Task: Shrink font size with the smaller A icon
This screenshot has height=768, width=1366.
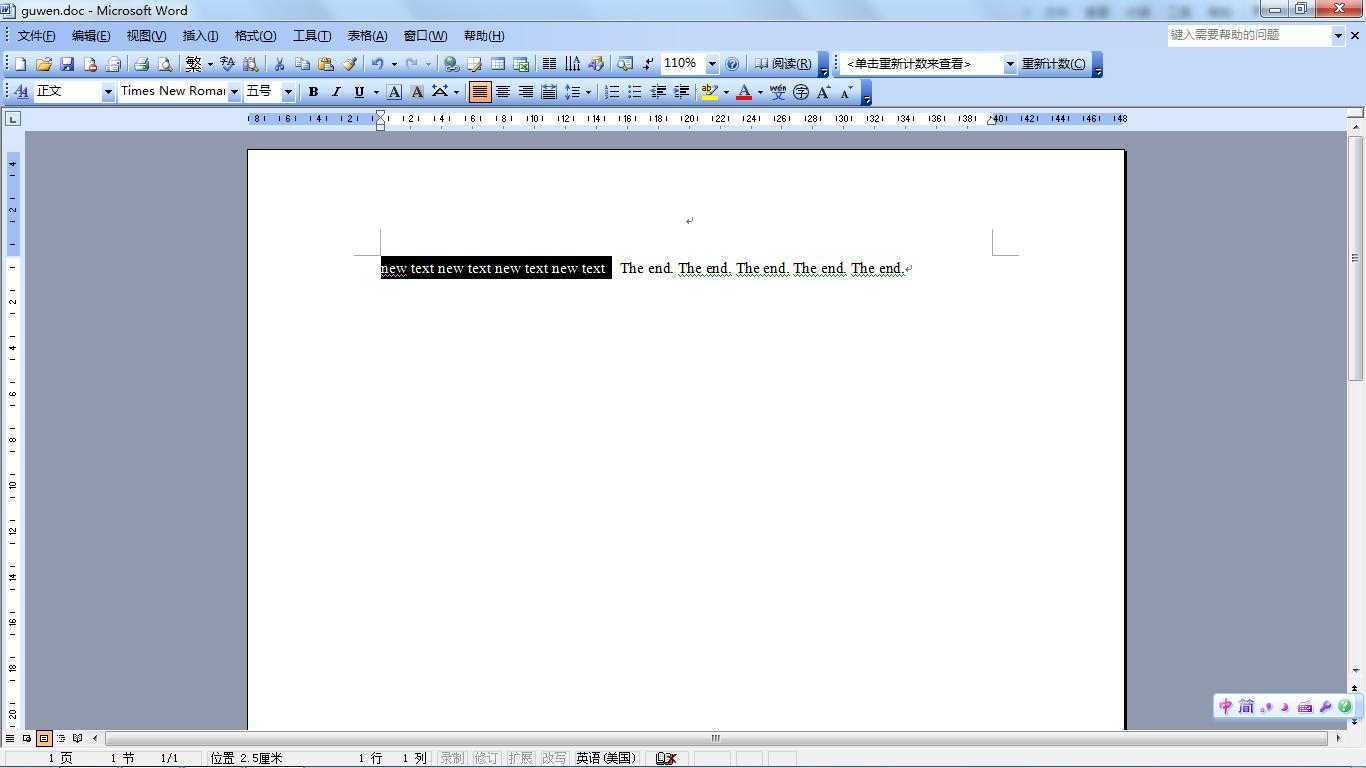Action: 847,92
